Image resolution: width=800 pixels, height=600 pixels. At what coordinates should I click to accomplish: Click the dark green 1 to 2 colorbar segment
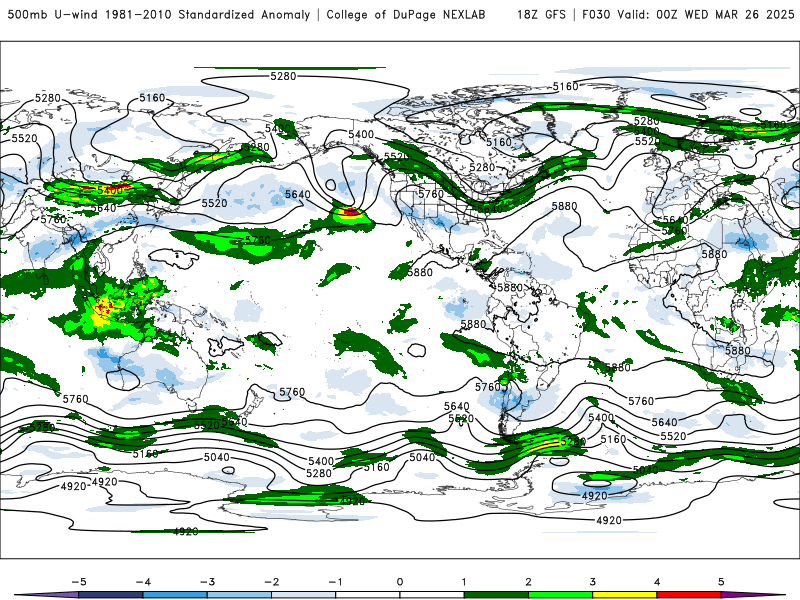tap(496, 595)
